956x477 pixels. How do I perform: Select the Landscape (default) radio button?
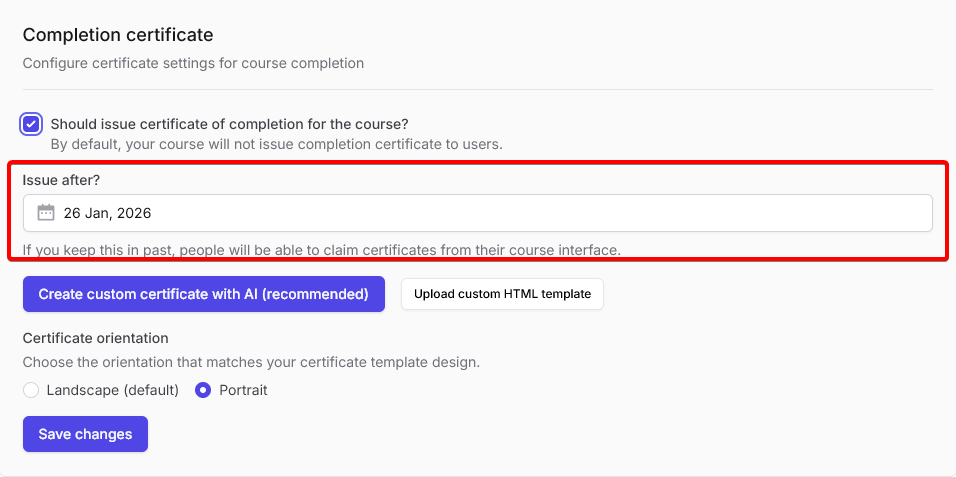coord(31,390)
